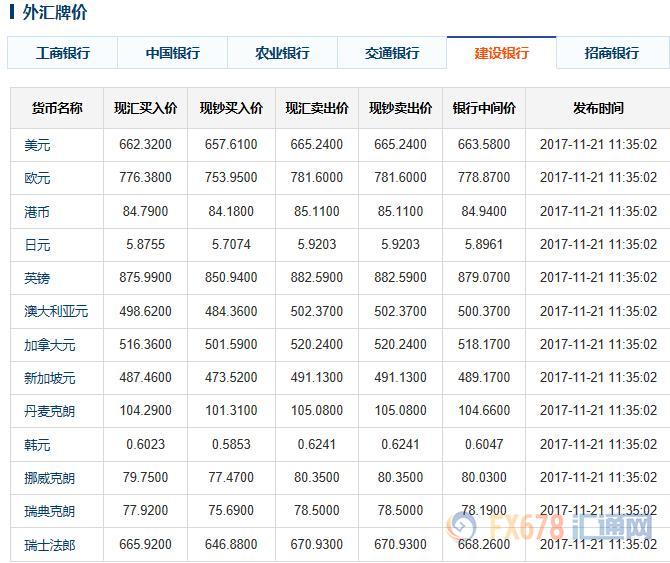The width and height of the screenshot is (670, 563).
Task: Select the 0.6023 value in 韩元 row
Action: (145, 444)
